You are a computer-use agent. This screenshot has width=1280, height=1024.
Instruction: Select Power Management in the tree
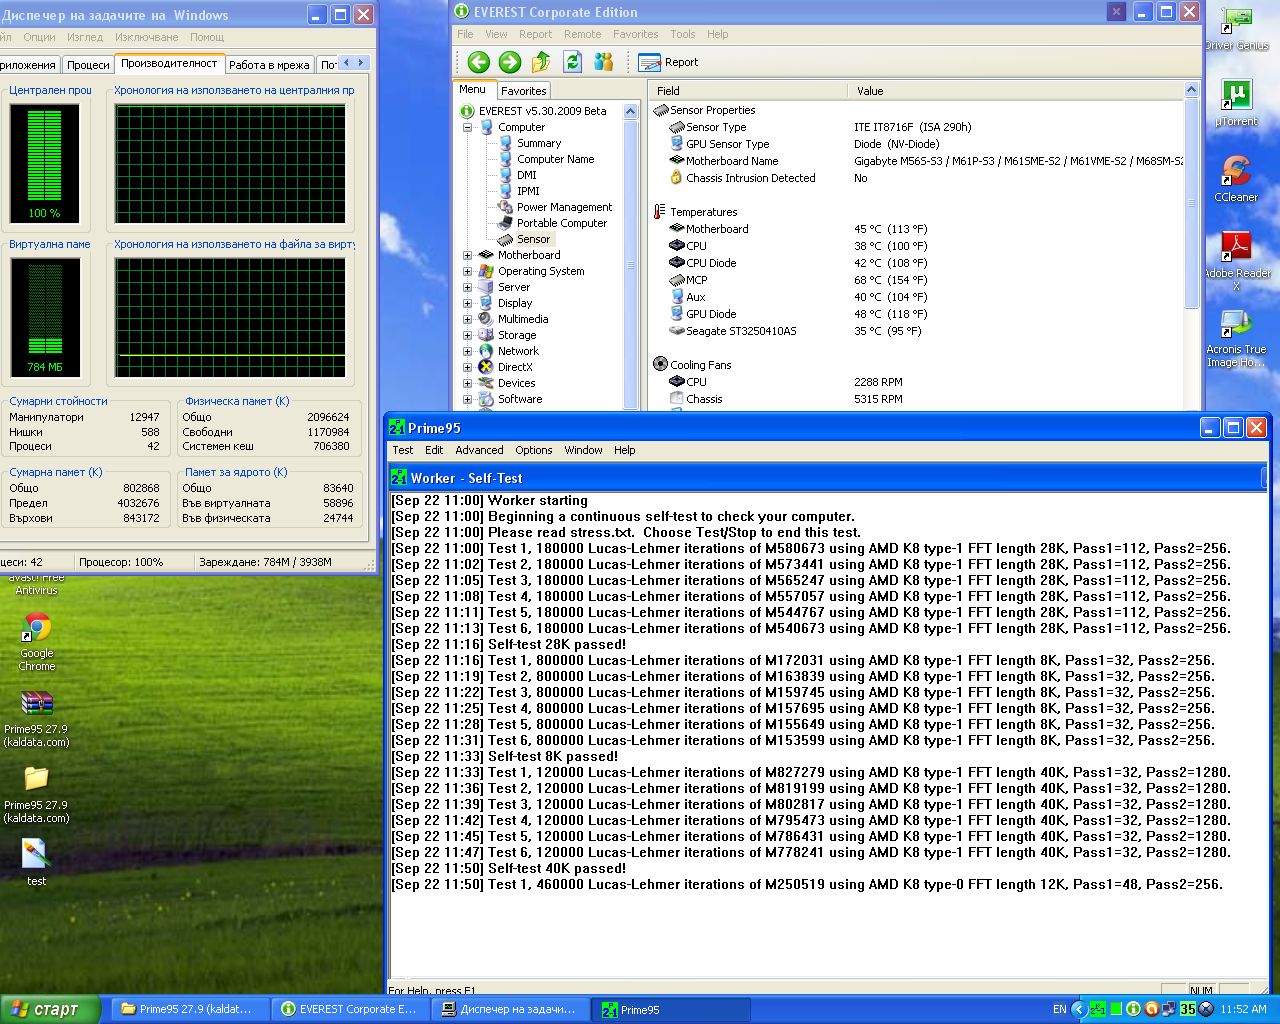564,207
